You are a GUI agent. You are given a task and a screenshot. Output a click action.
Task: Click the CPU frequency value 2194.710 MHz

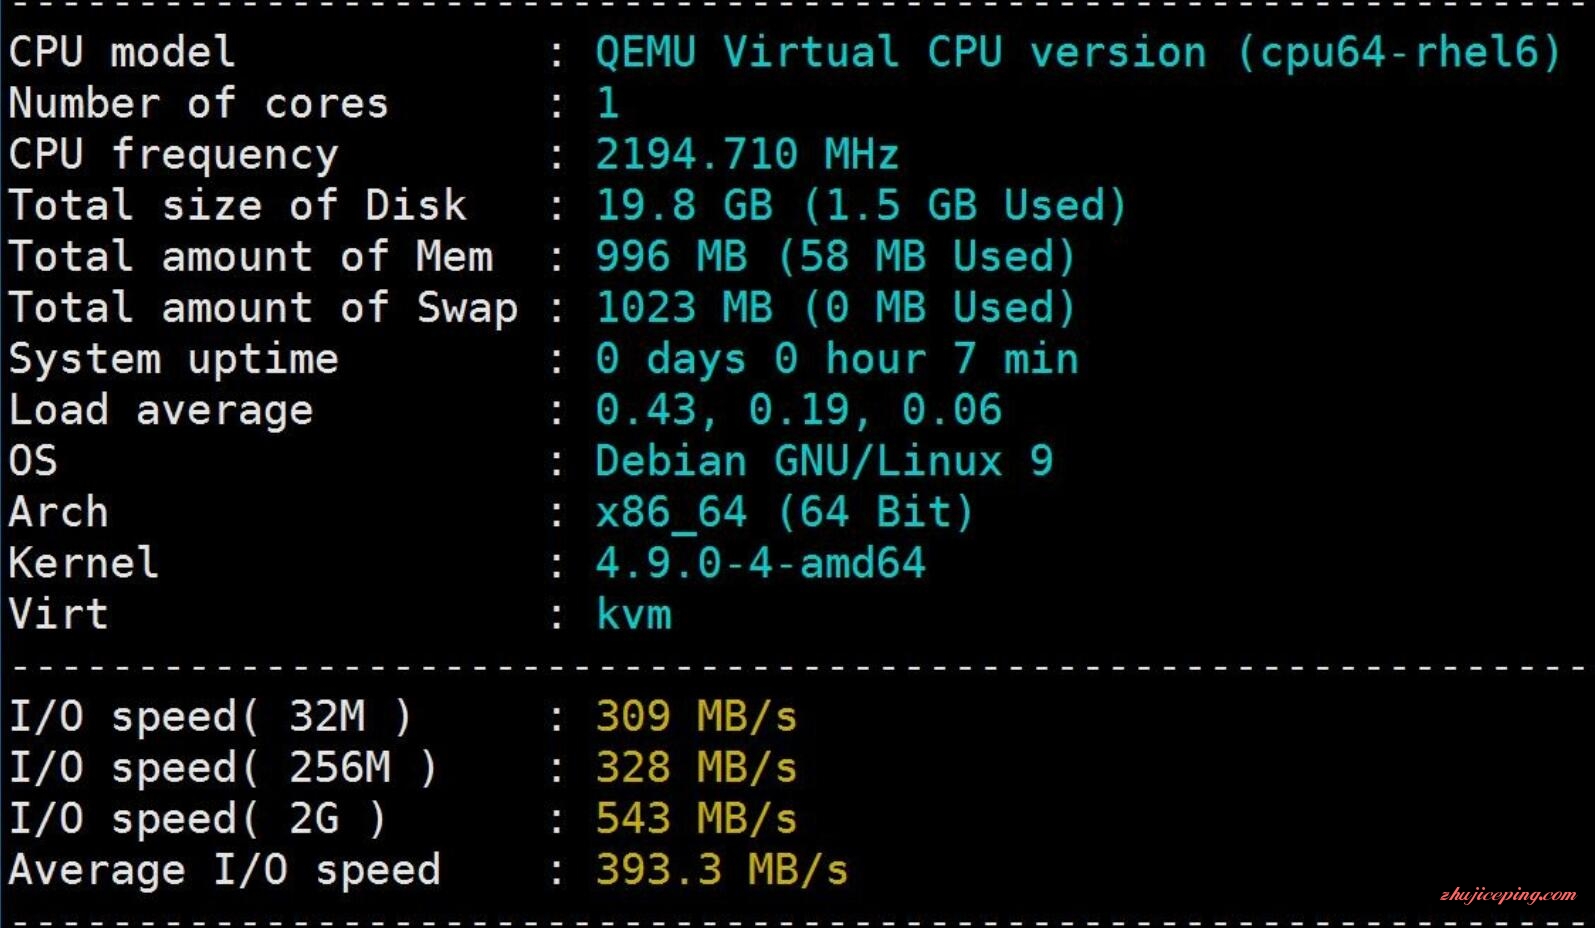pos(747,155)
